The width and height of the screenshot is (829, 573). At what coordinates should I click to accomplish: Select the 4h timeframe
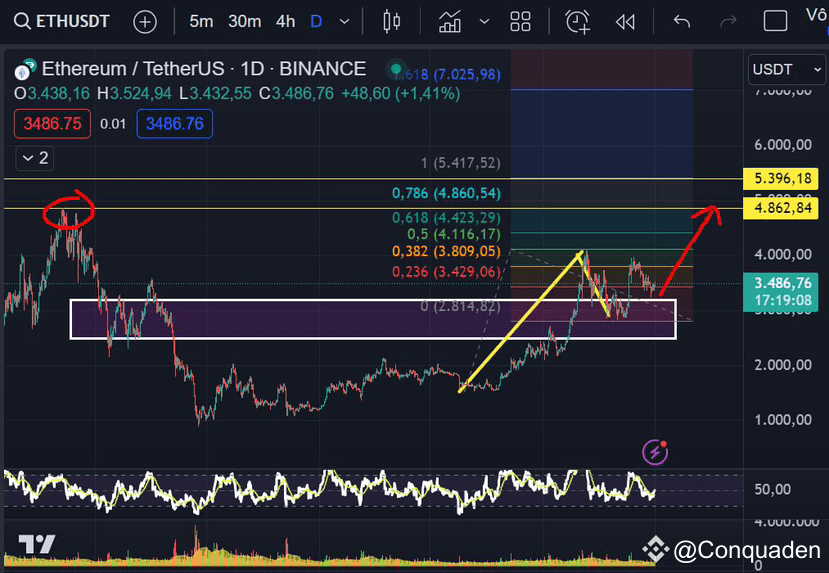point(285,22)
